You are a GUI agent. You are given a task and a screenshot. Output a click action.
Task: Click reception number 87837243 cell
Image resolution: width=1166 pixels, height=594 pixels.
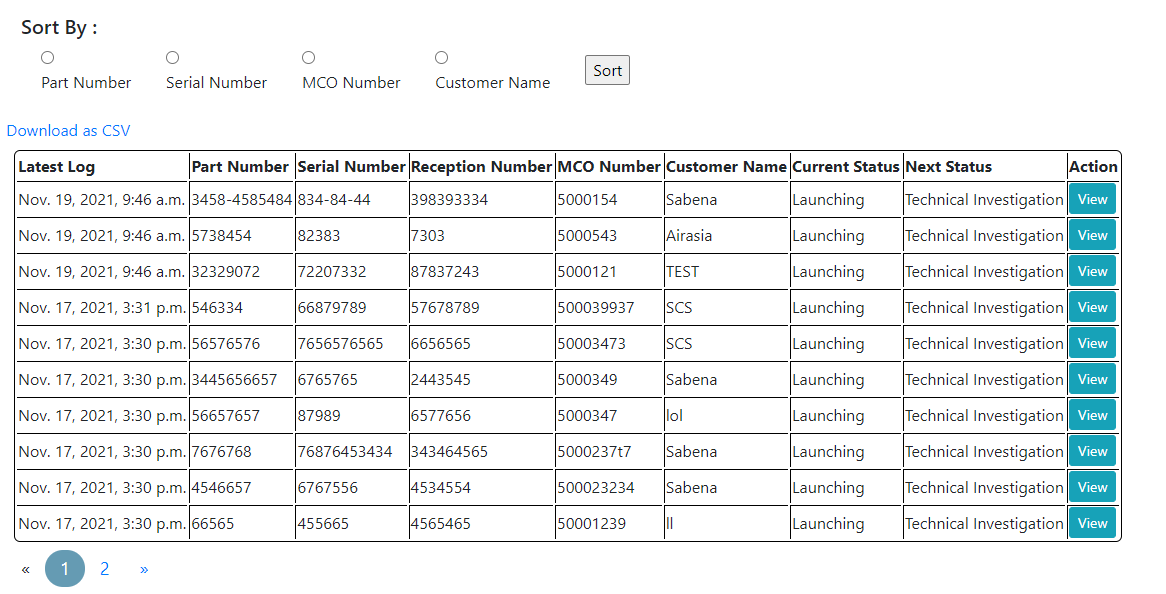point(482,271)
